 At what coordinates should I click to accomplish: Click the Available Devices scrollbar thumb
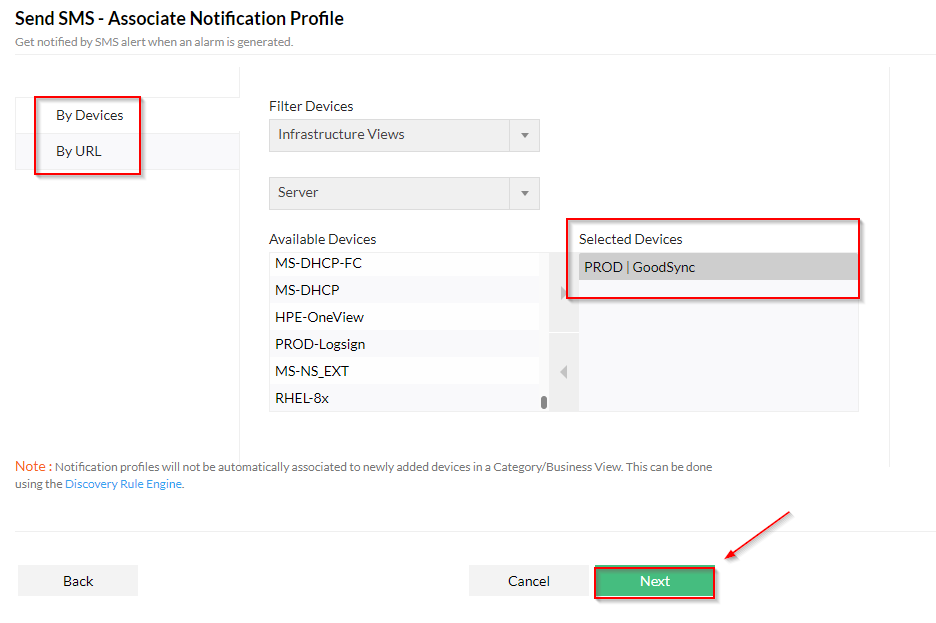point(544,402)
